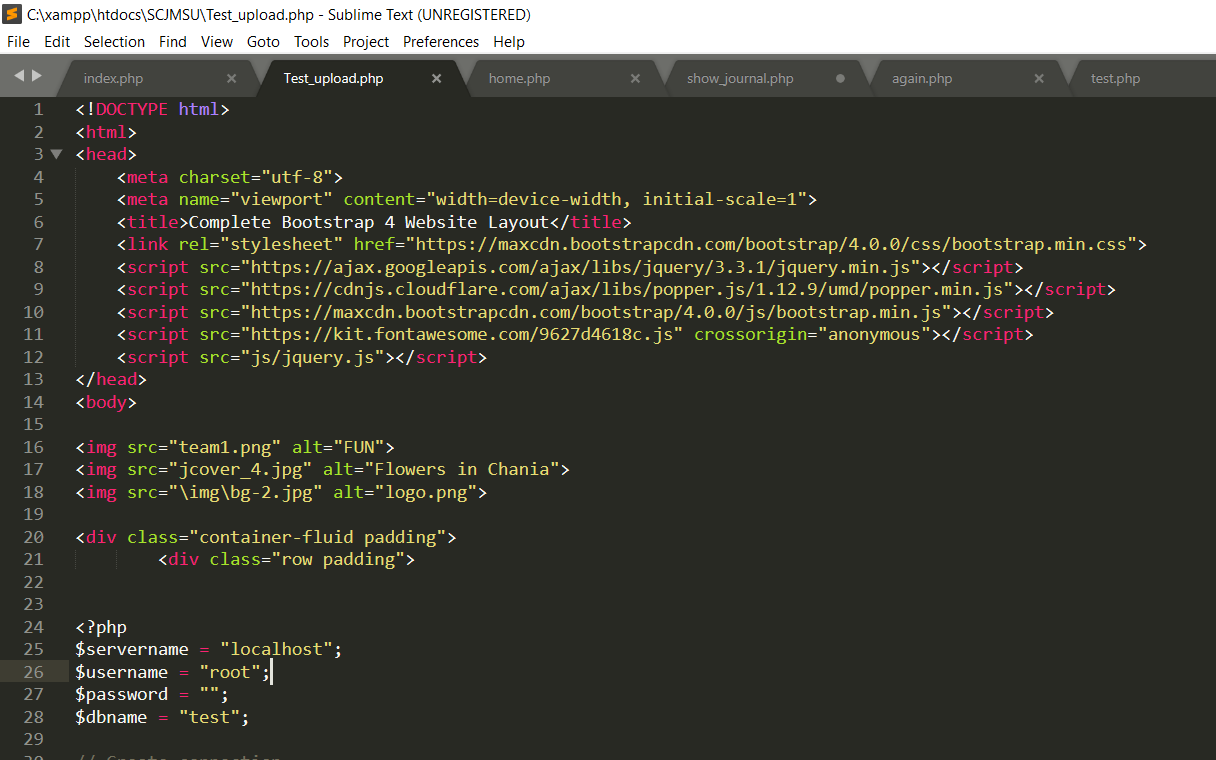
Task: Open the Selection menu
Action: click(x=114, y=42)
